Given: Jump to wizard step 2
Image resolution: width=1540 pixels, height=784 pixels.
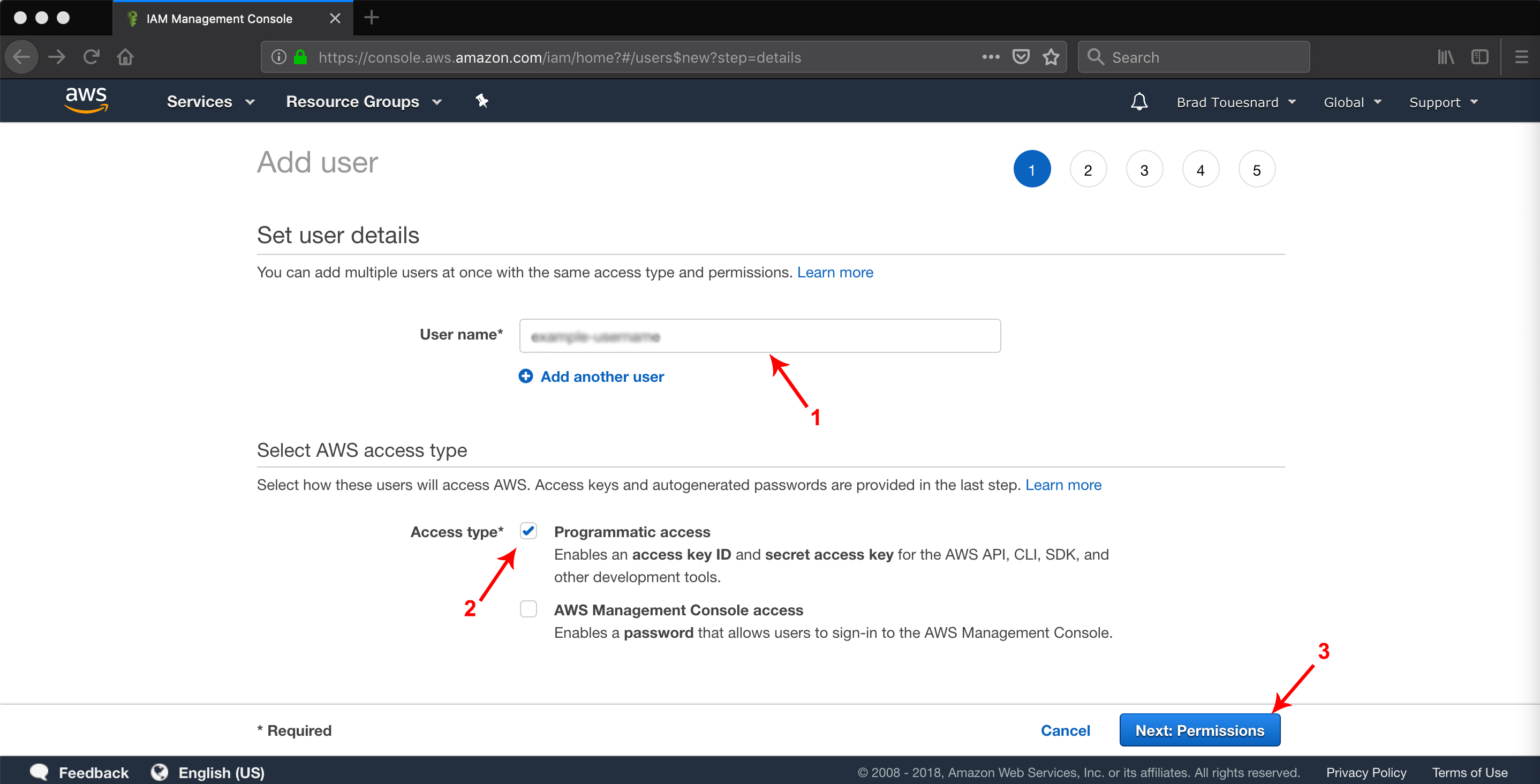Looking at the screenshot, I should (1088, 169).
